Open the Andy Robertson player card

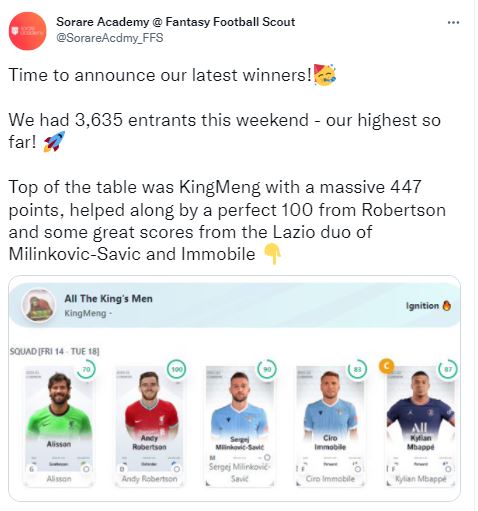pos(149,426)
